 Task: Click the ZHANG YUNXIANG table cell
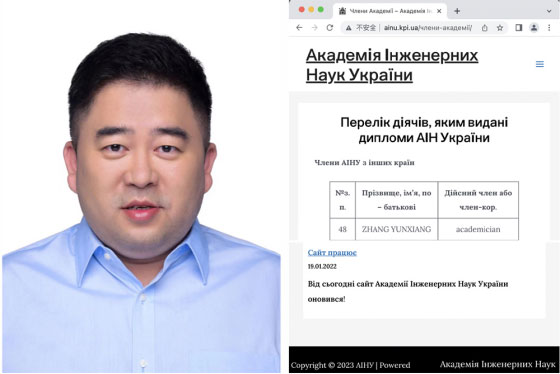click(396, 229)
